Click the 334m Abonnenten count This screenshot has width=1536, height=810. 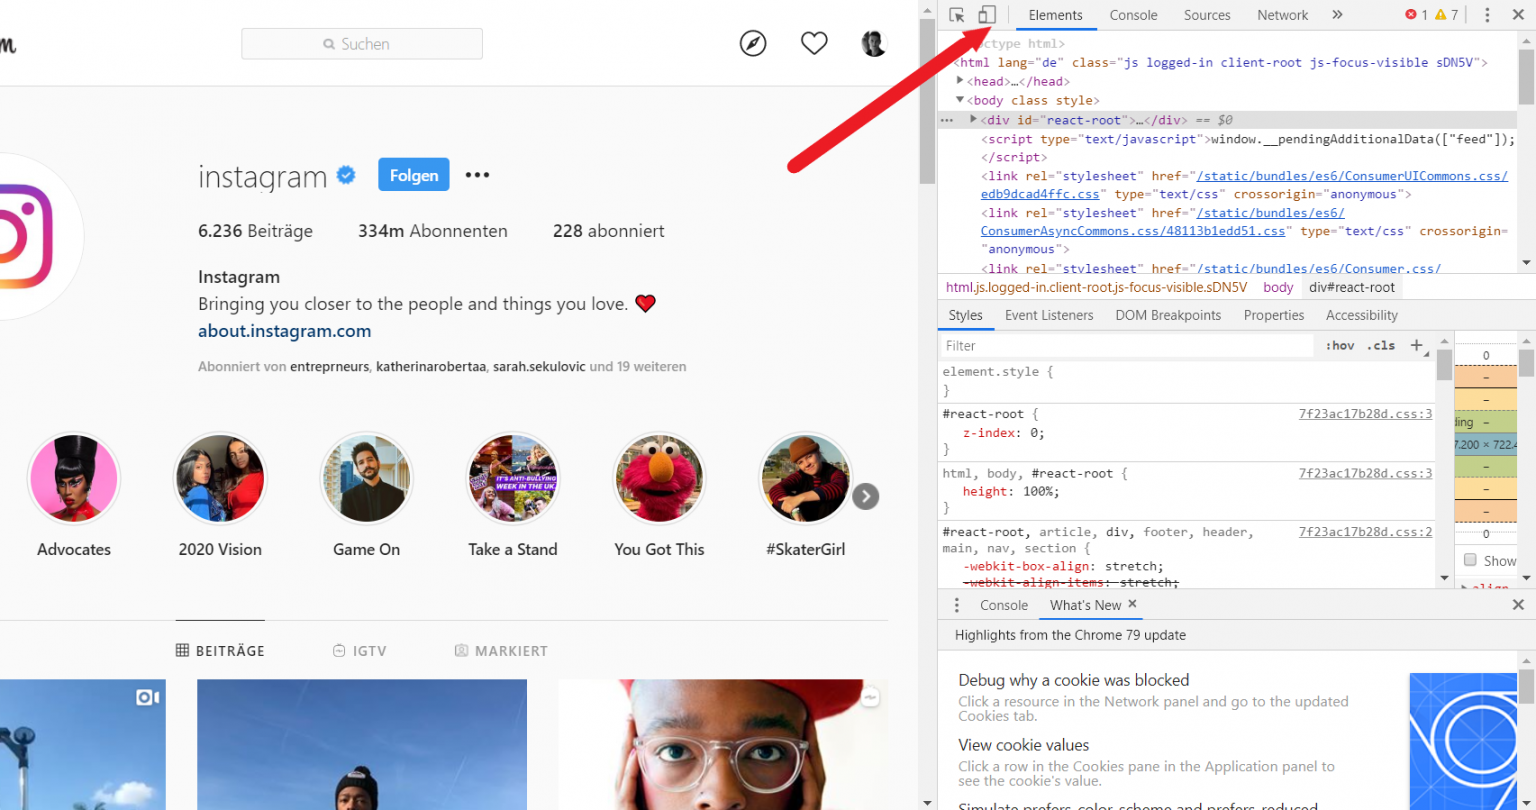433,231
